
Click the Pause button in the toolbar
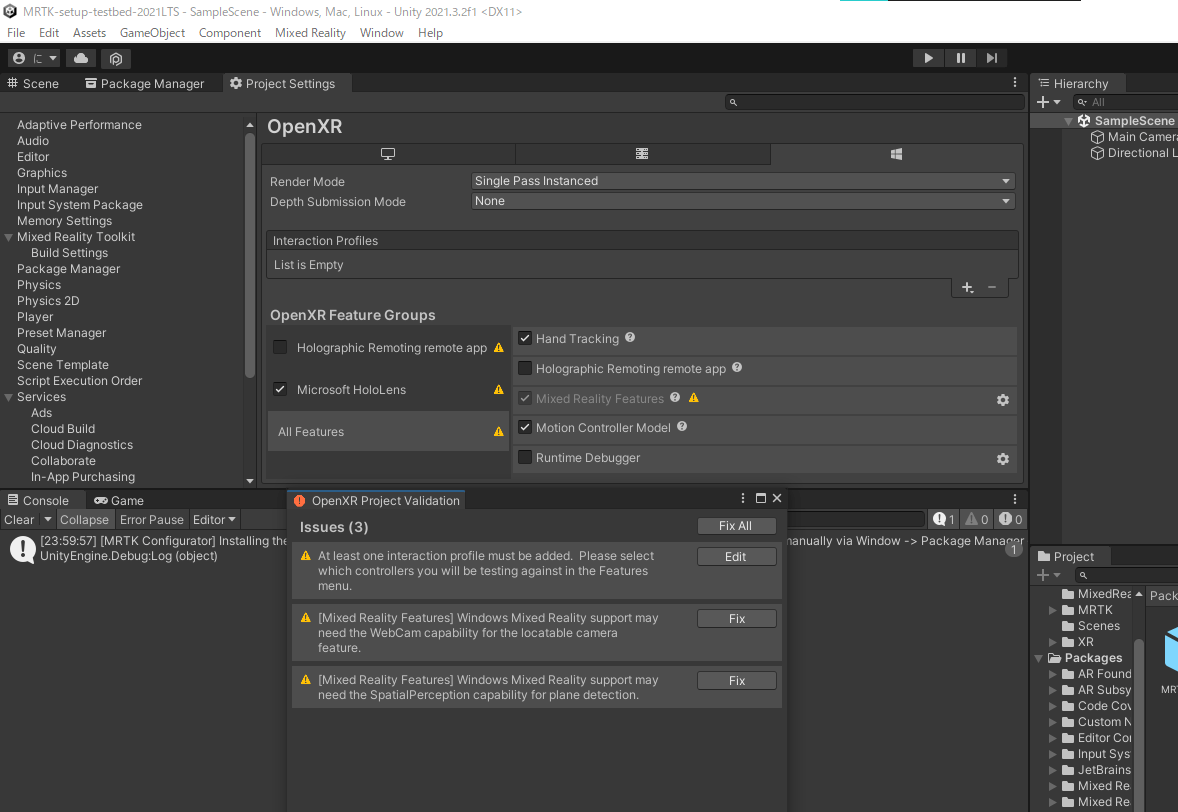pos(961,58)
